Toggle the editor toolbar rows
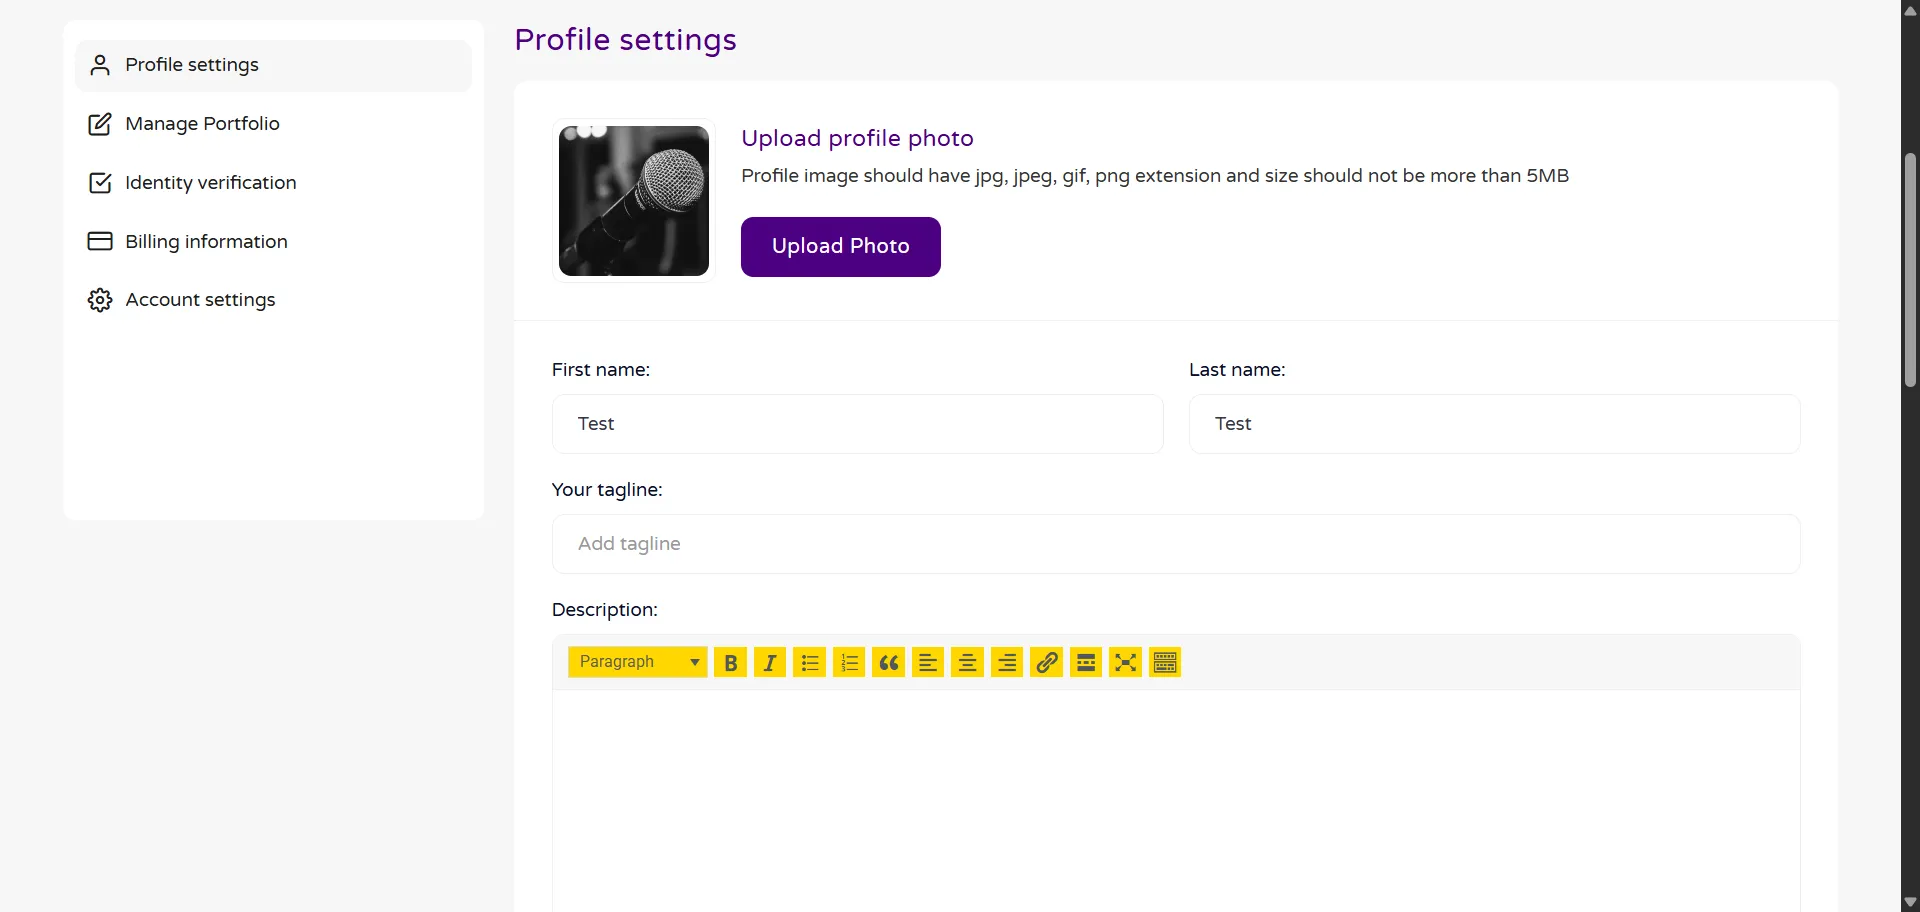Image resolution: width=1920 pixels, height=912 pixels. point(1165,663)
